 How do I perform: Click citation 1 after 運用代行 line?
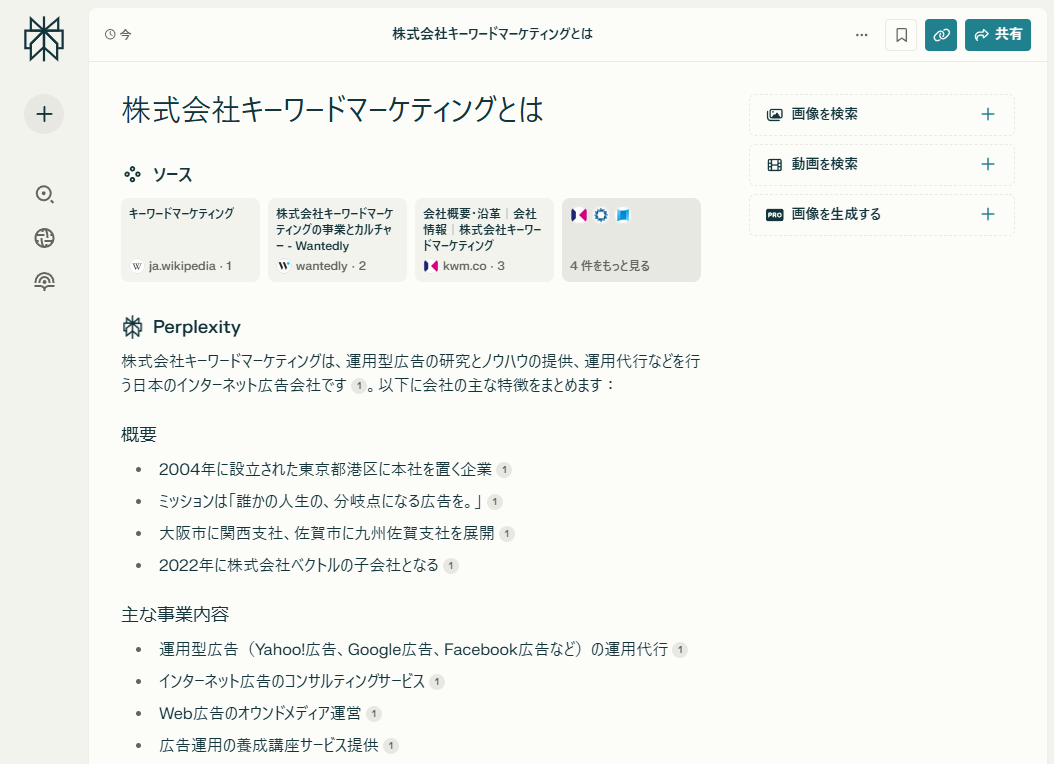pyautogui.click(x=680, y=650)
